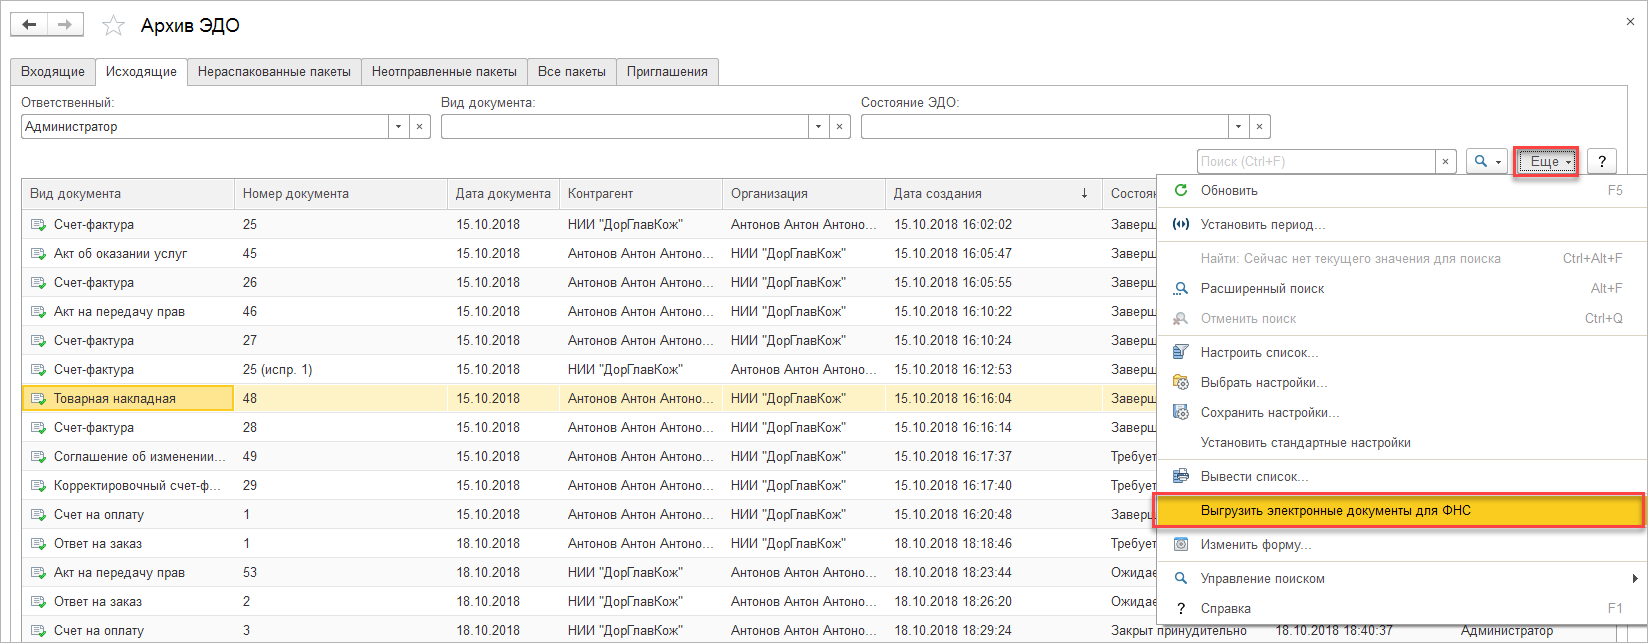Choose Установить период in menu
This screenshot has height=643, width=1648.
point(1262,224)
